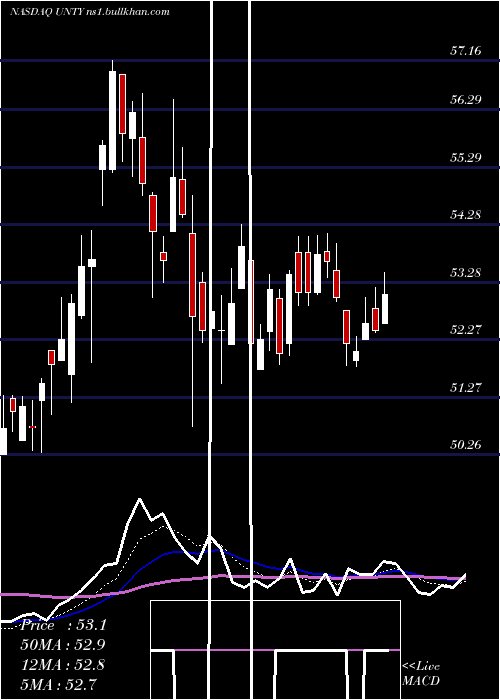
Task: Click the 53.28 price axis label
Action: click(x=466, y=272)
